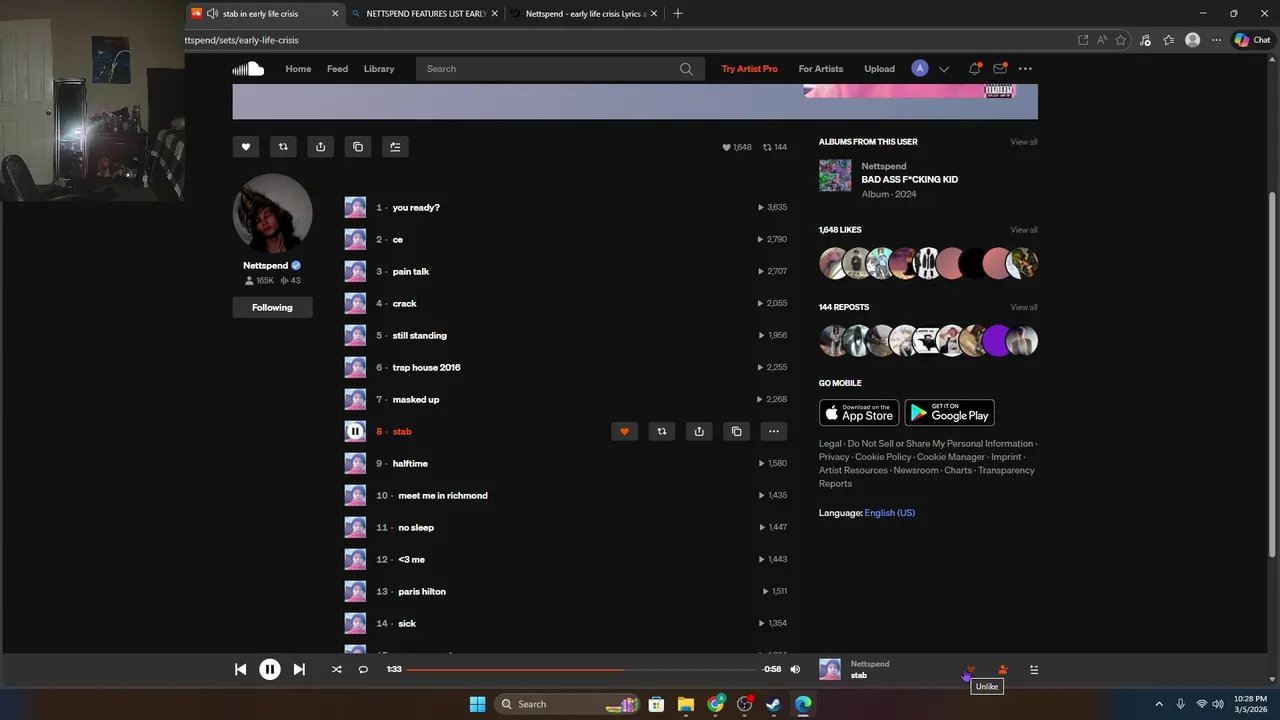The width and height of the screenshot is (1280, 720).
Task: Open the Next up queue
Action: [1034, 669]
